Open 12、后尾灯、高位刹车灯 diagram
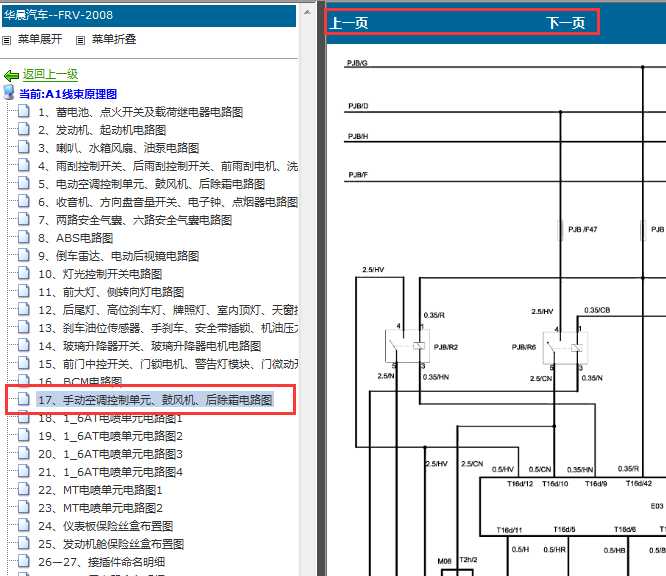666x576 pixels. [x=168, y=310]
